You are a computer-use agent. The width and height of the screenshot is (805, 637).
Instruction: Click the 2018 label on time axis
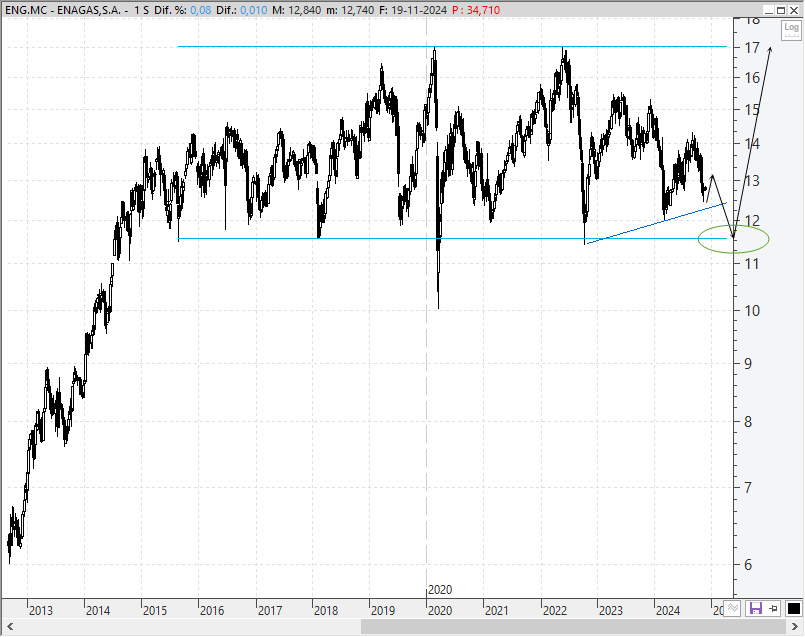(x=326, y=611)
